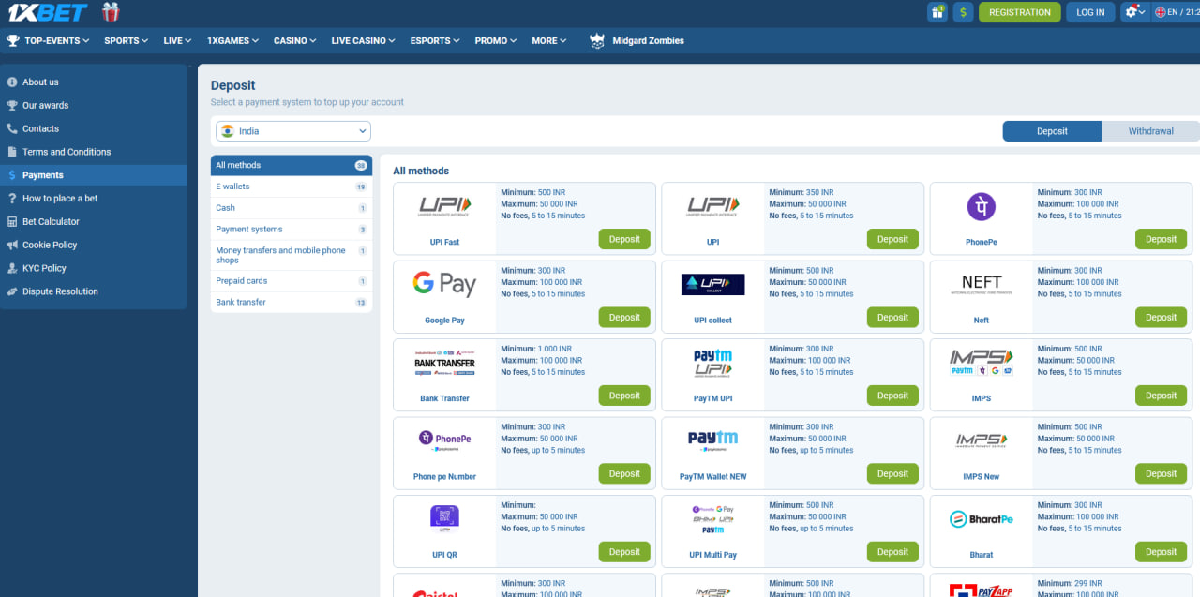Click Deposit for Neft

click(1161, 317)
